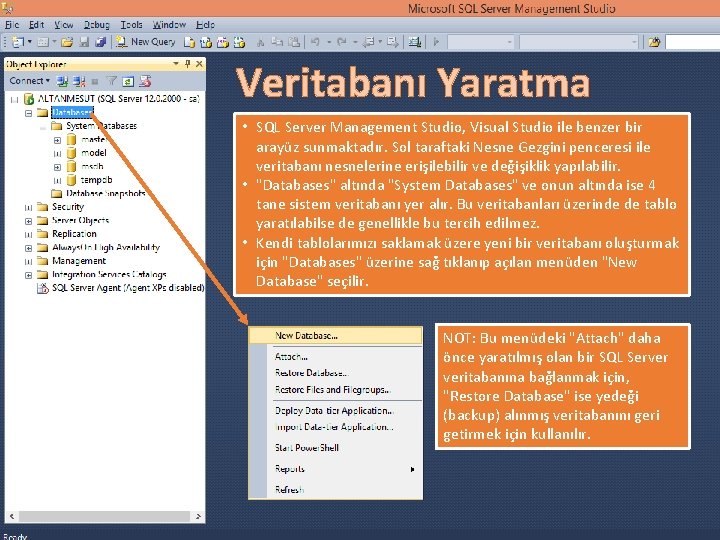Click the Analysis Services MDX Query icon
The image size is (720, 540).
click(206, 43)
